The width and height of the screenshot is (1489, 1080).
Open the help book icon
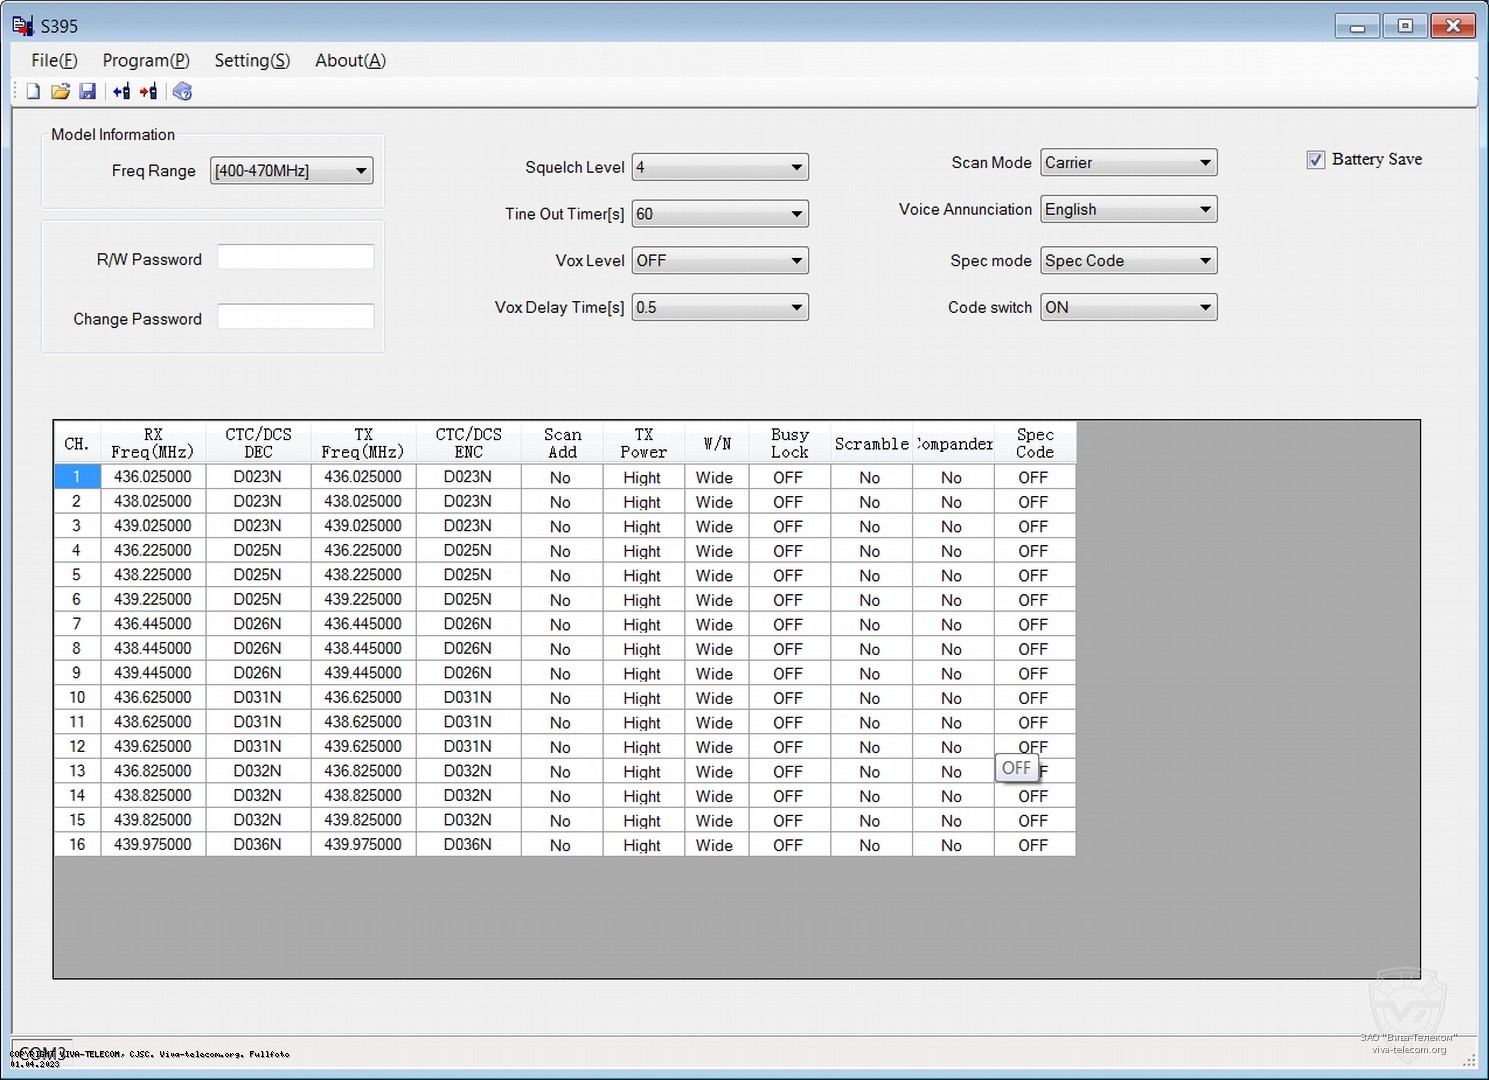point(182,92)
